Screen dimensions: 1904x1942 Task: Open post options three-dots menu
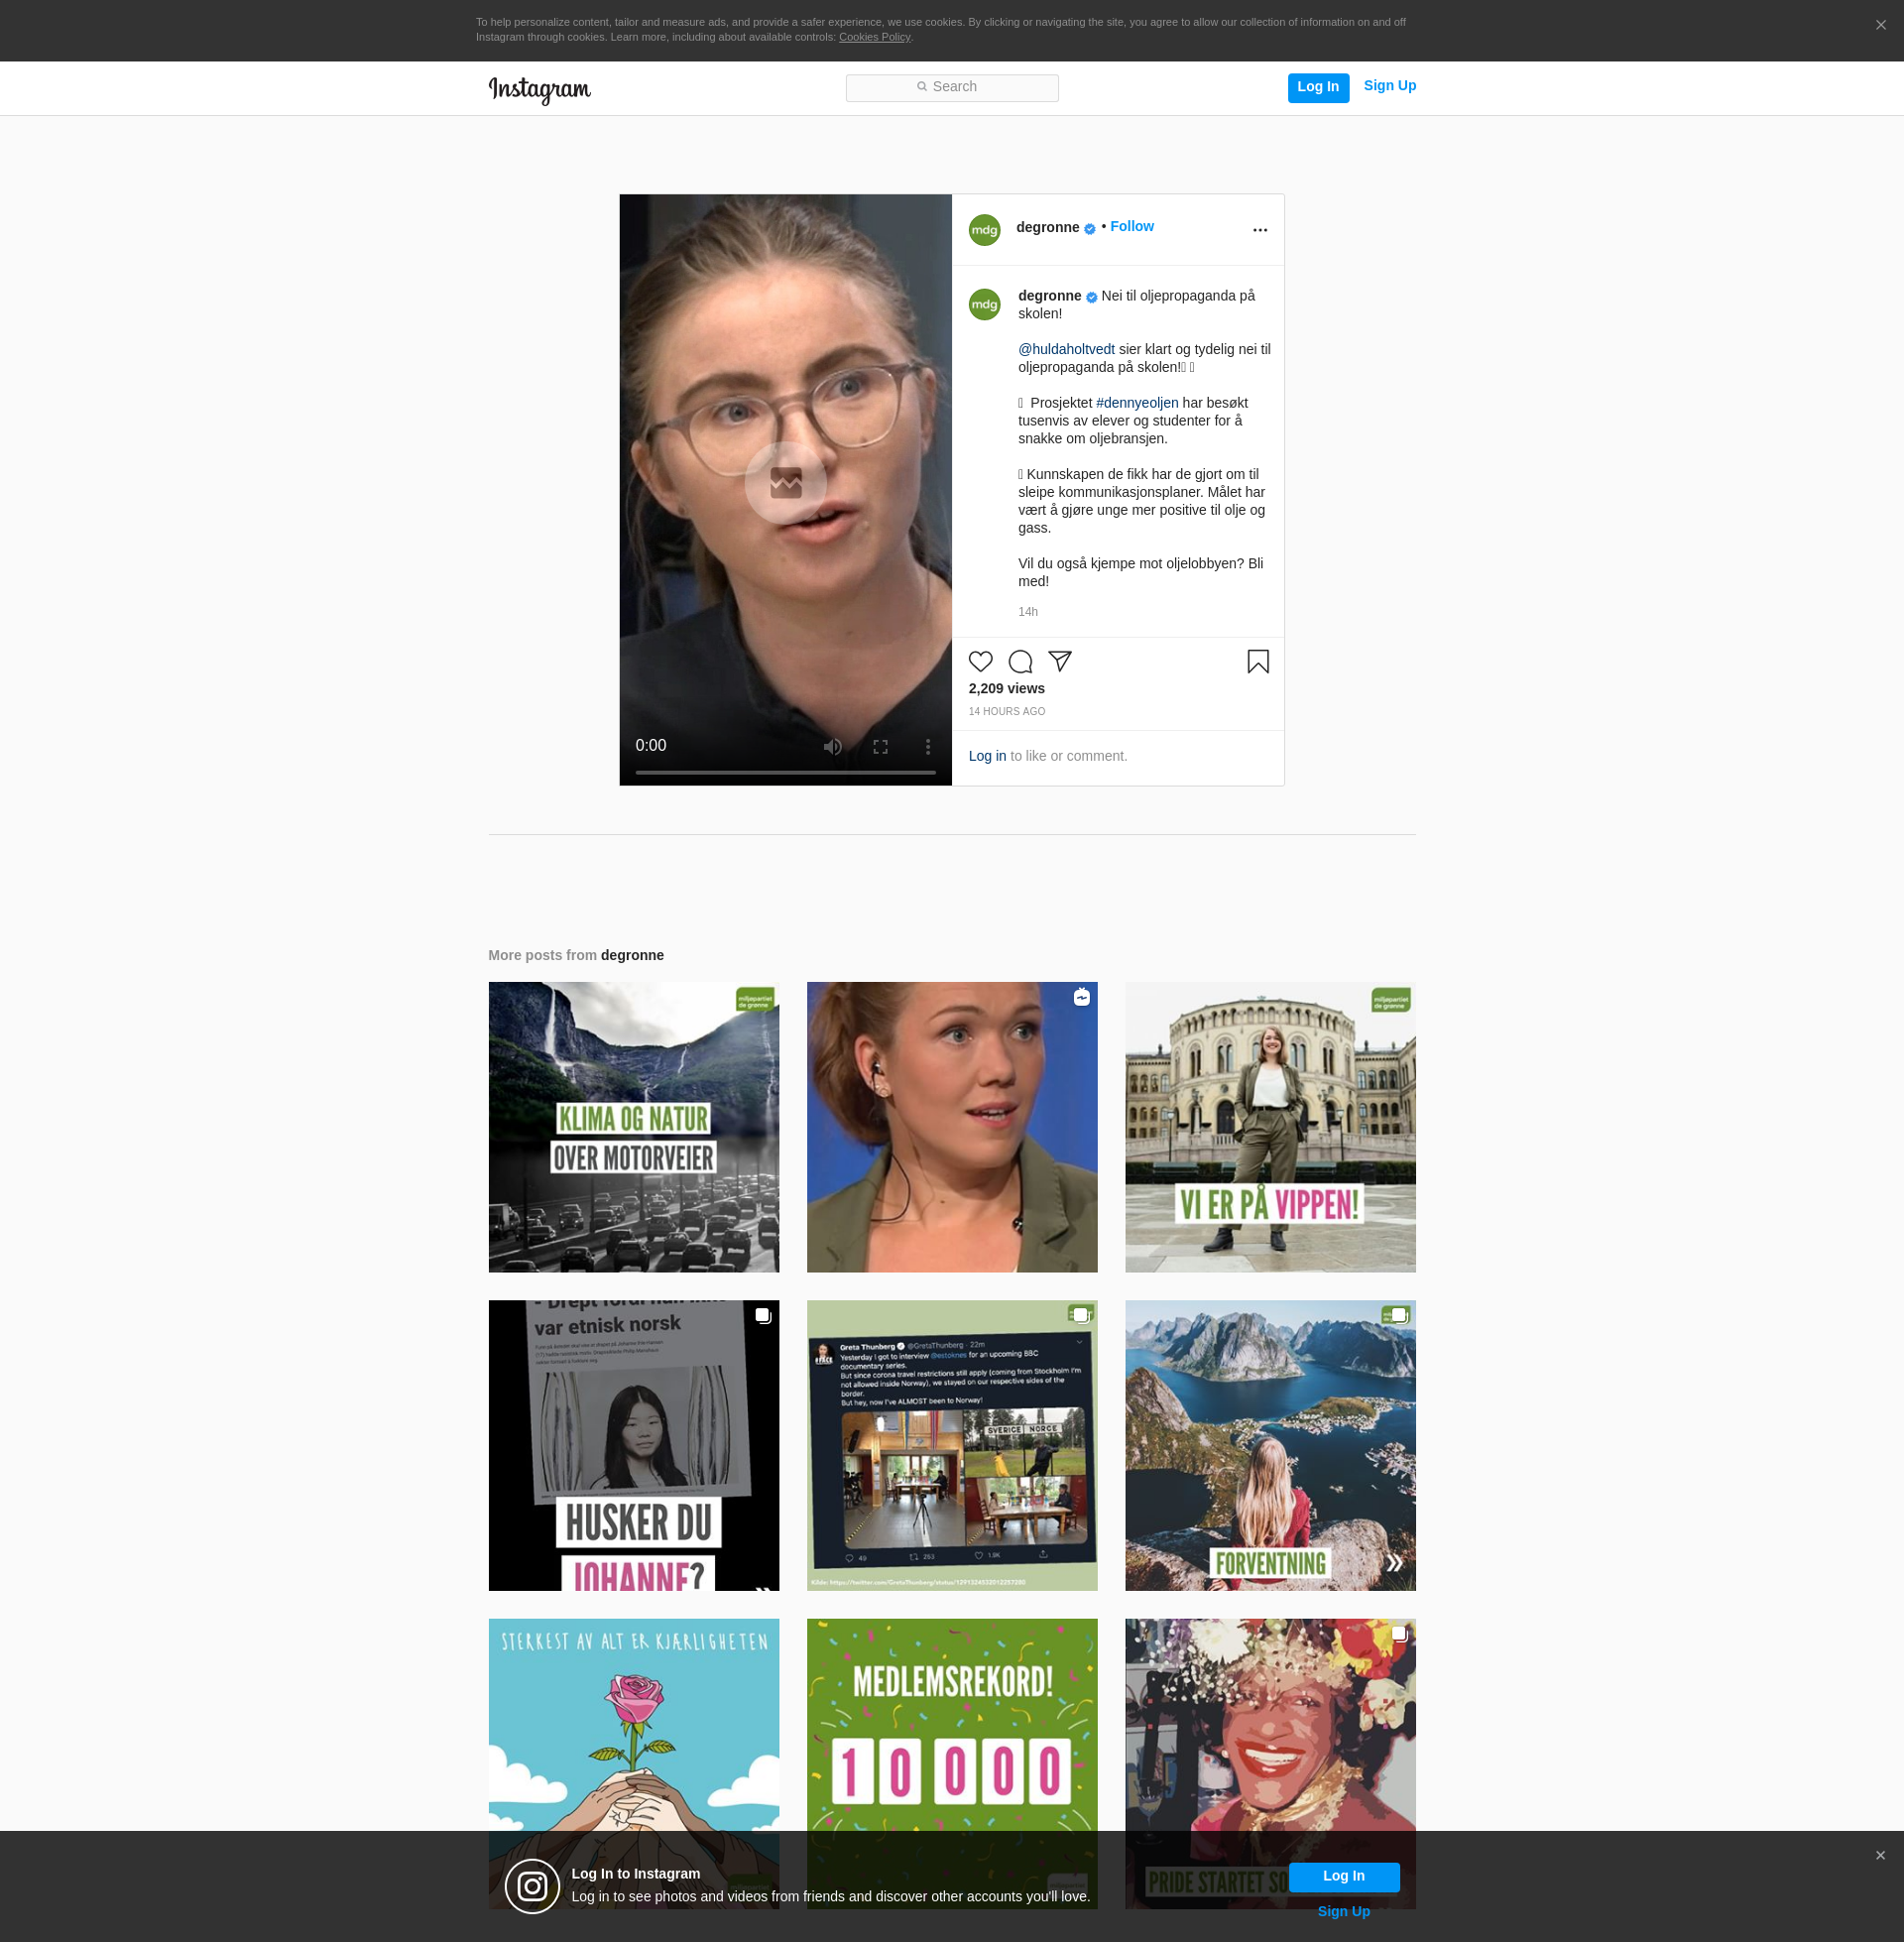(x=1260, y=230)
